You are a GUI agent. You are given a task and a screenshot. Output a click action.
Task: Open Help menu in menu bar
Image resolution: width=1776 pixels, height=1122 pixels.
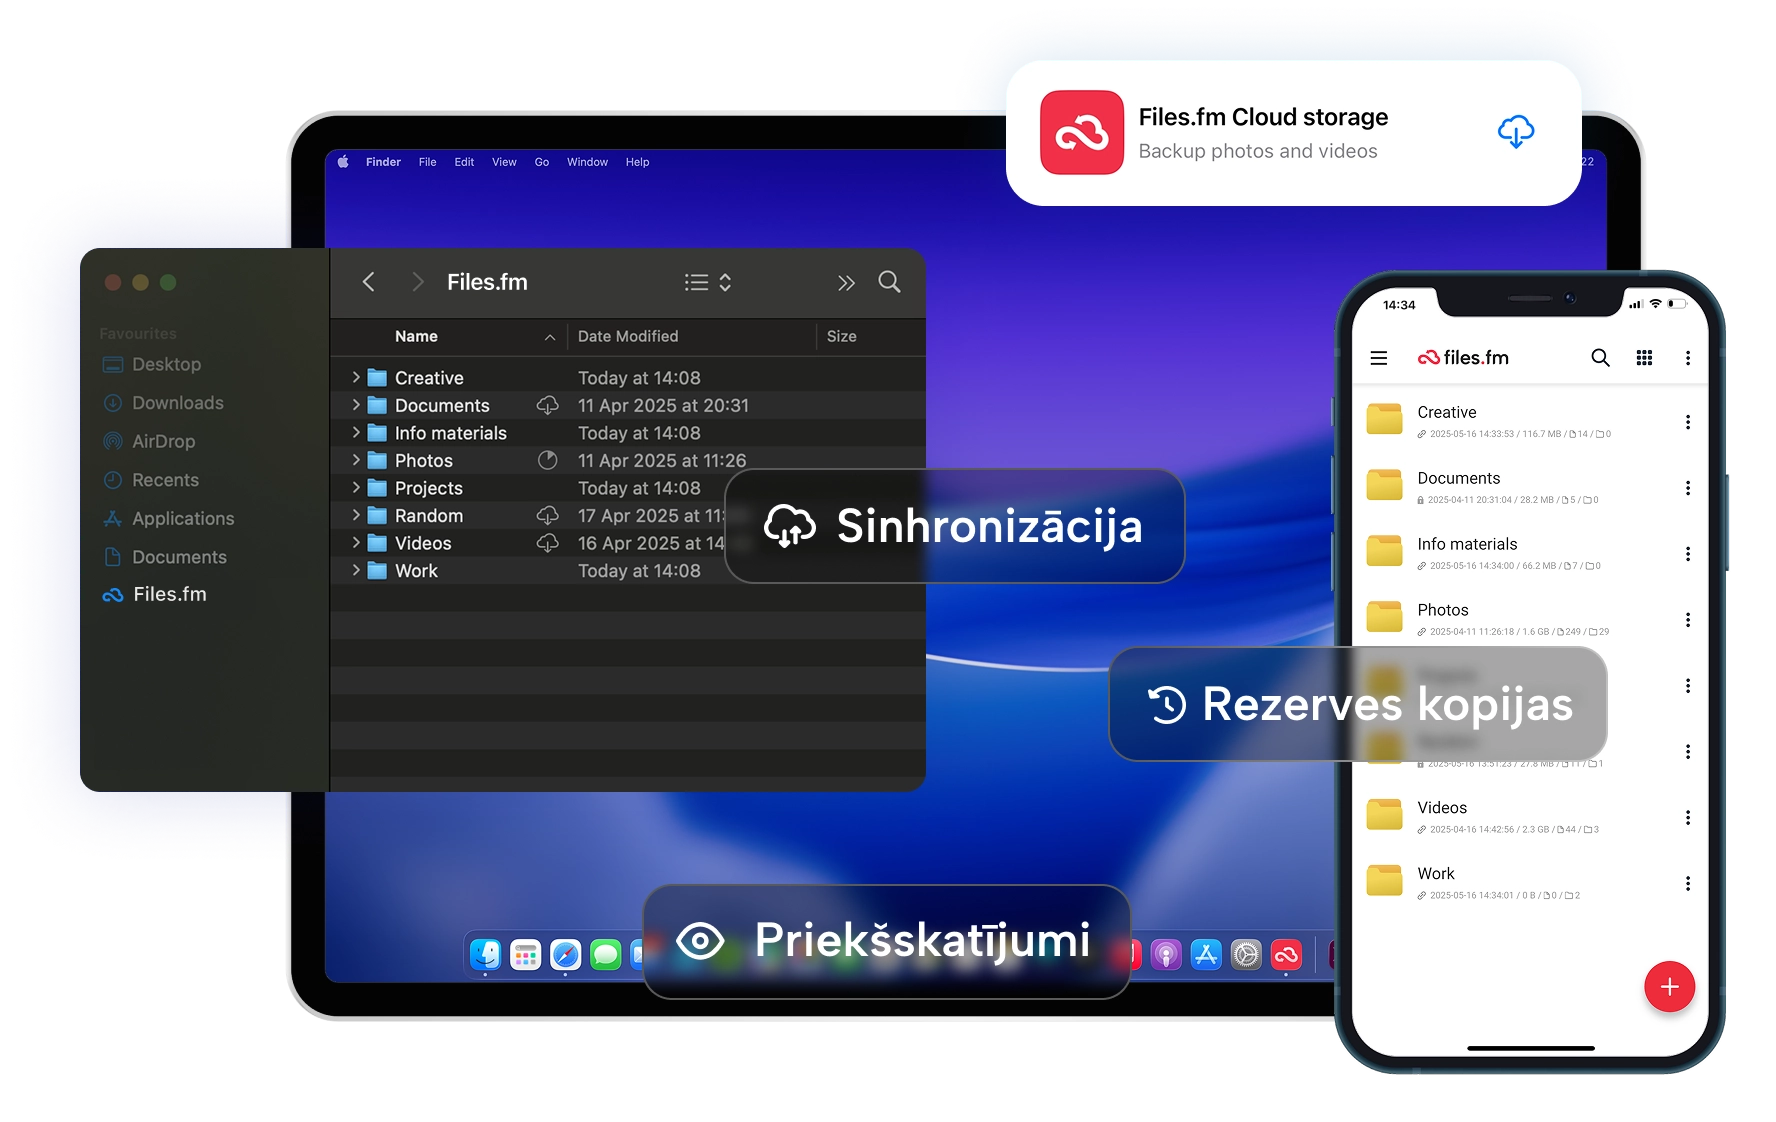pos(637,162)
